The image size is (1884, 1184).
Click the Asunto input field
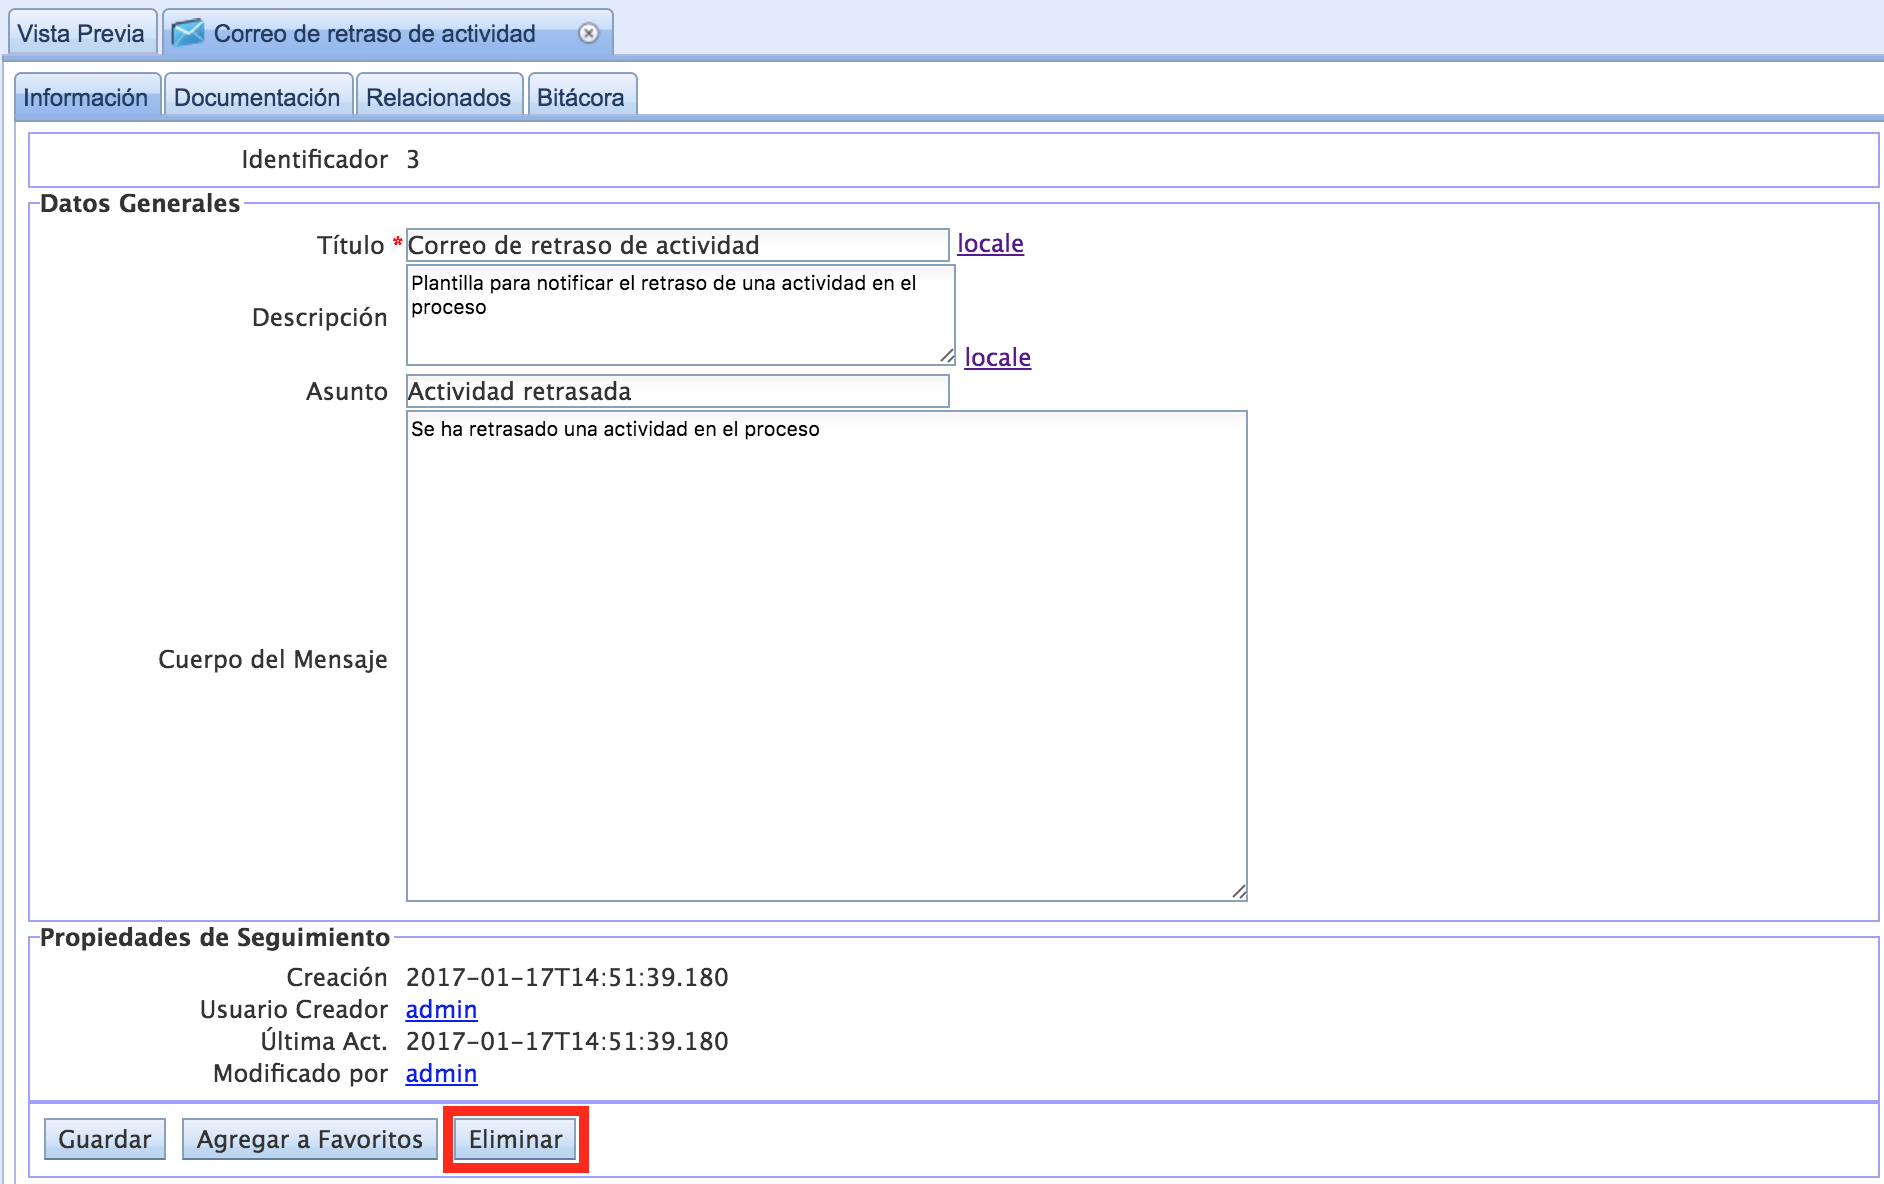click(x=677, y=391)
